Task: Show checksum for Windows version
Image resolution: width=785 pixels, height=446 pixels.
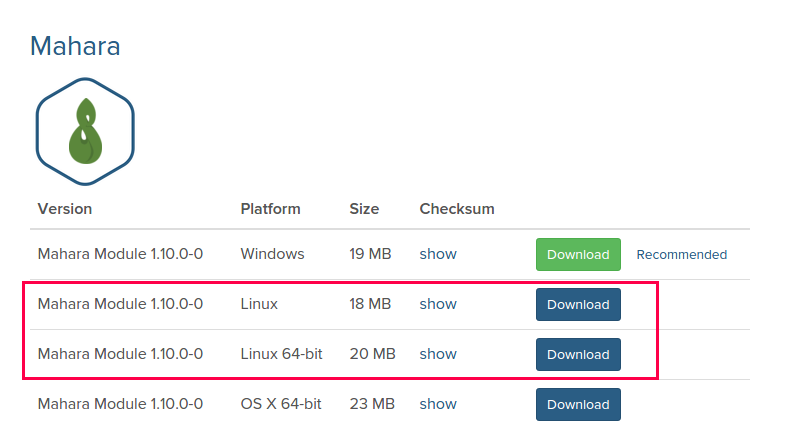Action: (438, 254)
